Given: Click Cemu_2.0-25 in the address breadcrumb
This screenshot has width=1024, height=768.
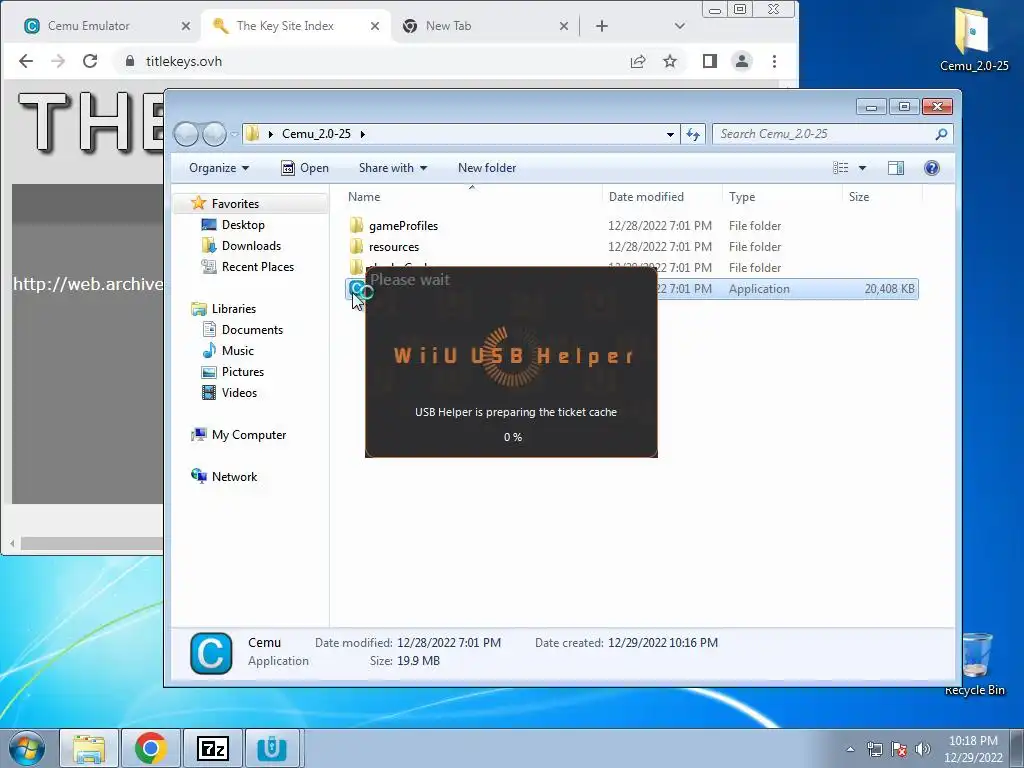Looking at the screenshot, I should (316, 134).
